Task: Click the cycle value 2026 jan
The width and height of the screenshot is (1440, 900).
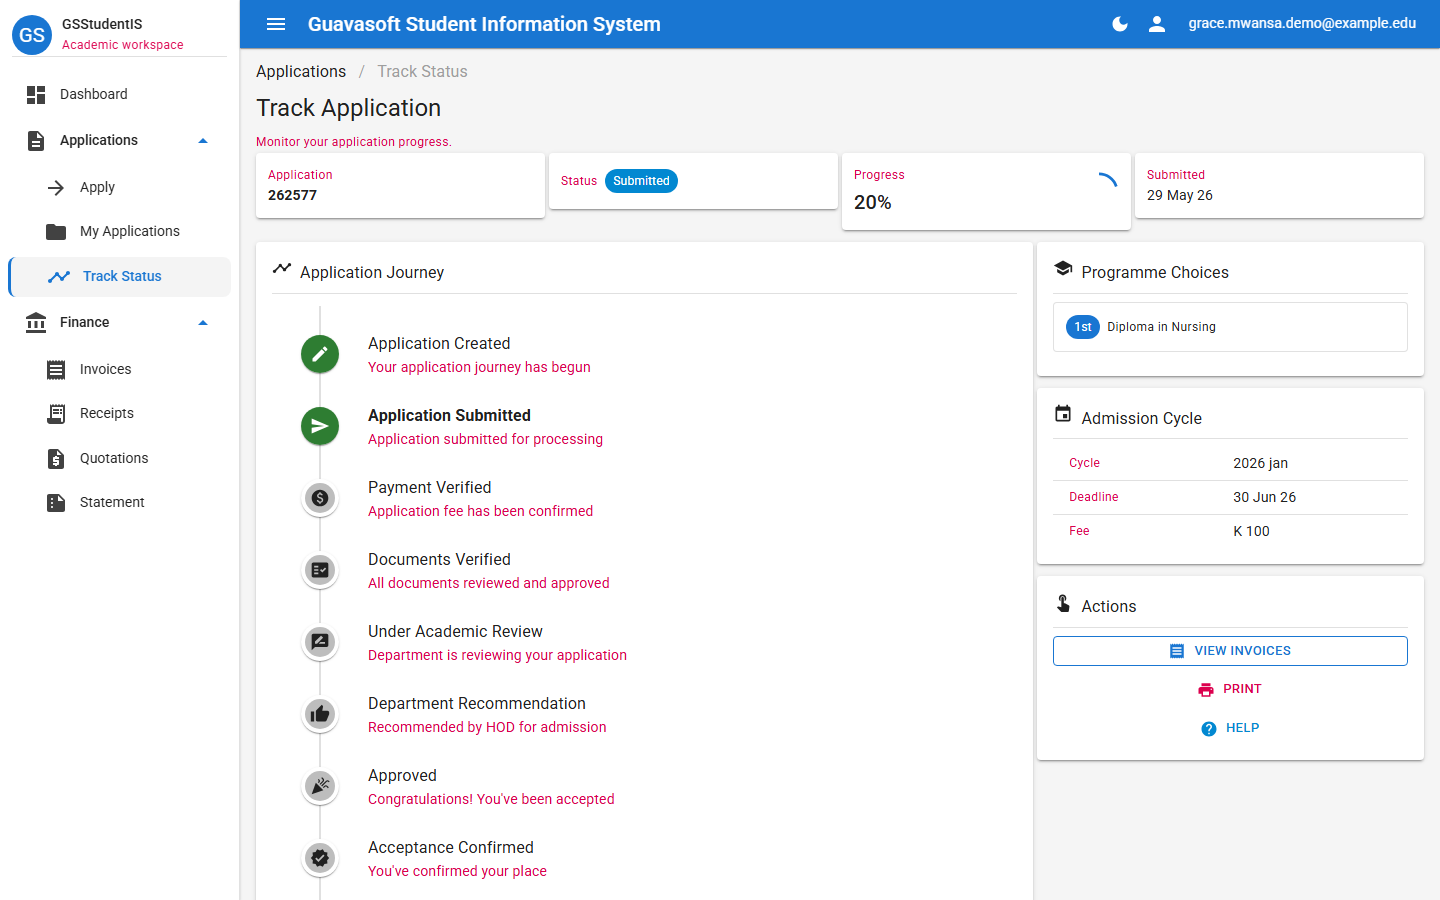Action: tap(1261, 464)
